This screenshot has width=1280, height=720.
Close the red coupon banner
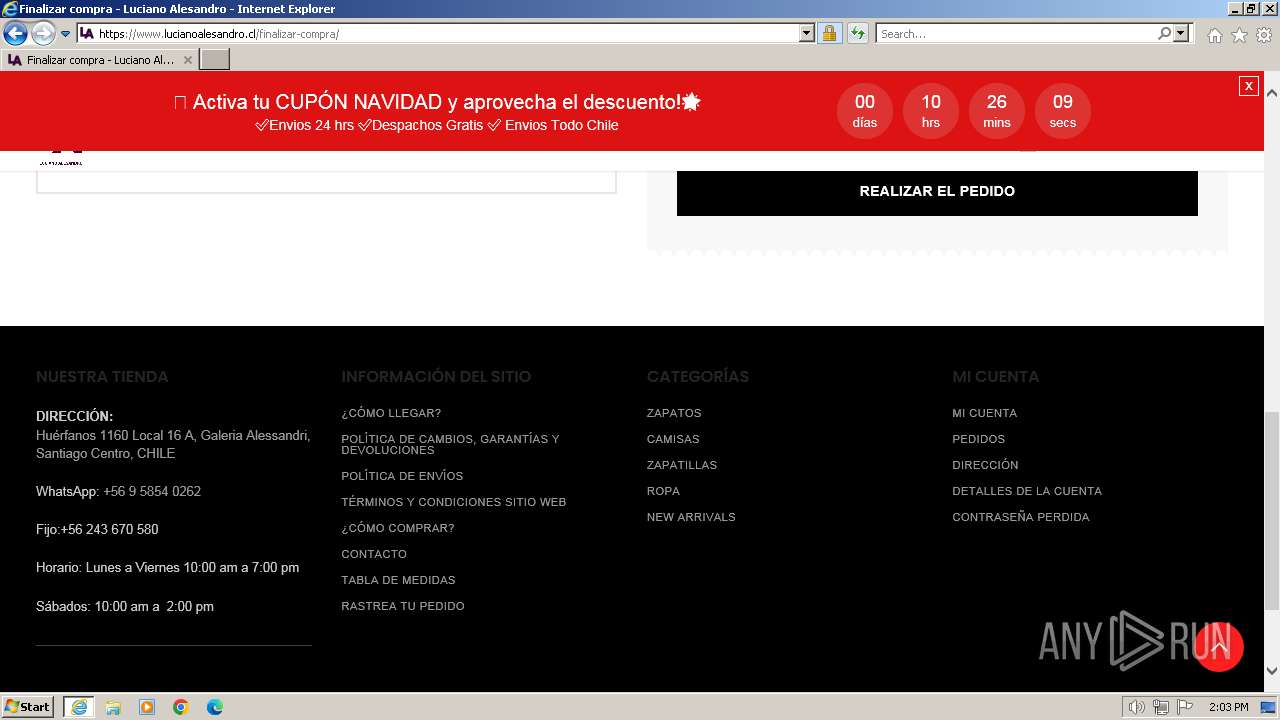tap(1248, 86)
